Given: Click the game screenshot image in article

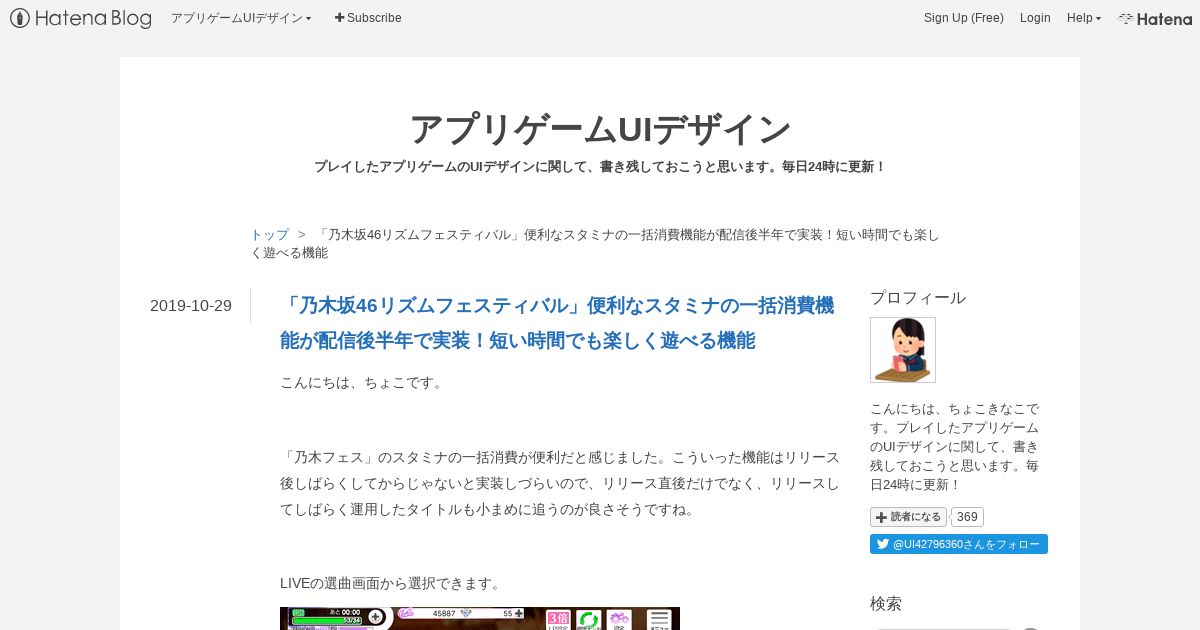Looking at the screenshot, I should pyautogui.click(x=480, y=618).
